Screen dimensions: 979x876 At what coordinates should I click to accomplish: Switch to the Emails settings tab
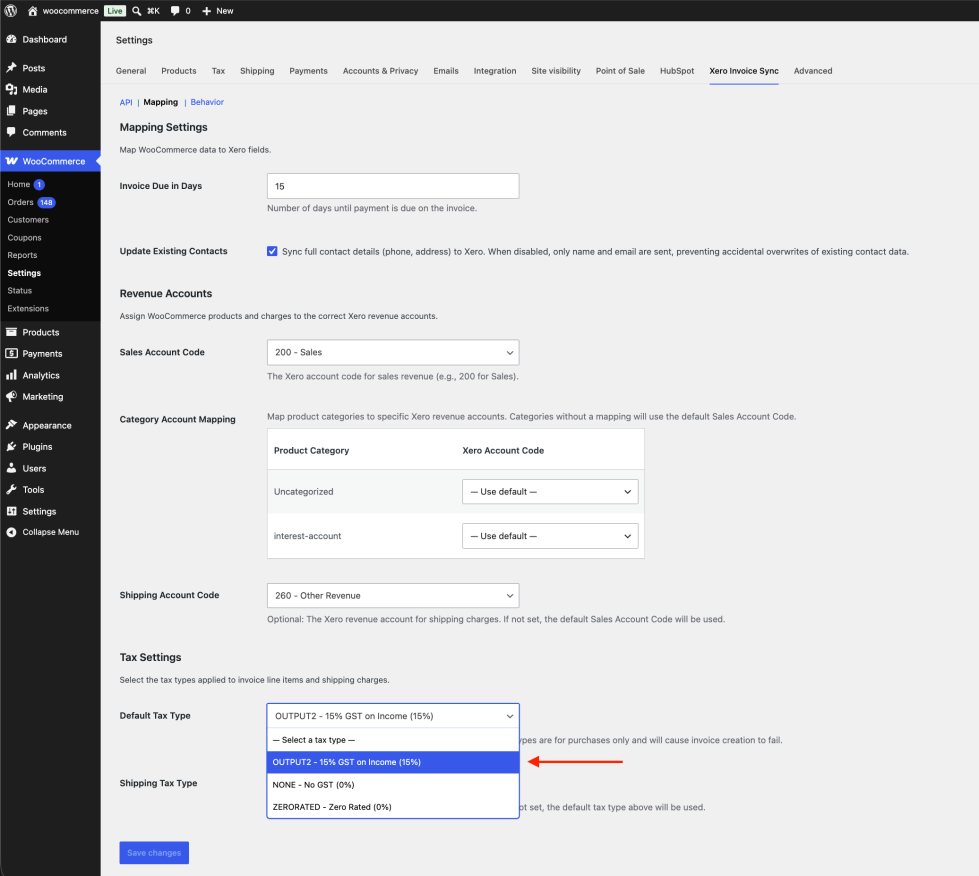pyautogui.click(x=446, y=71)
